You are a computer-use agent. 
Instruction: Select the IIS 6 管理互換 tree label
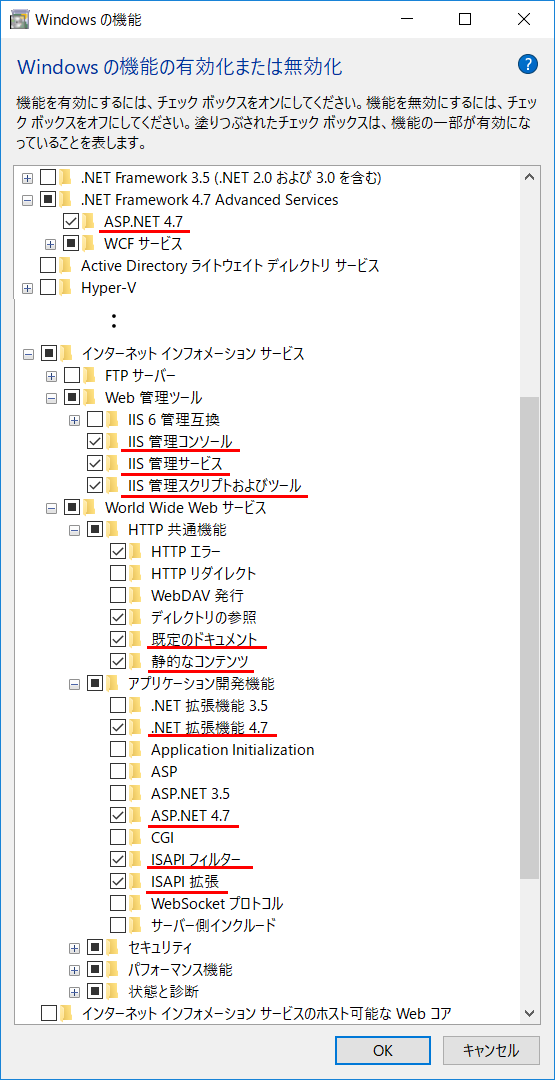point(174,420)
